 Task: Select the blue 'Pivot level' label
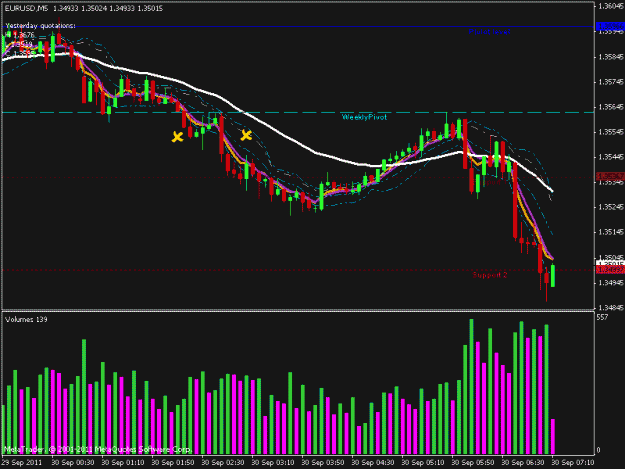tap(489, 31)
